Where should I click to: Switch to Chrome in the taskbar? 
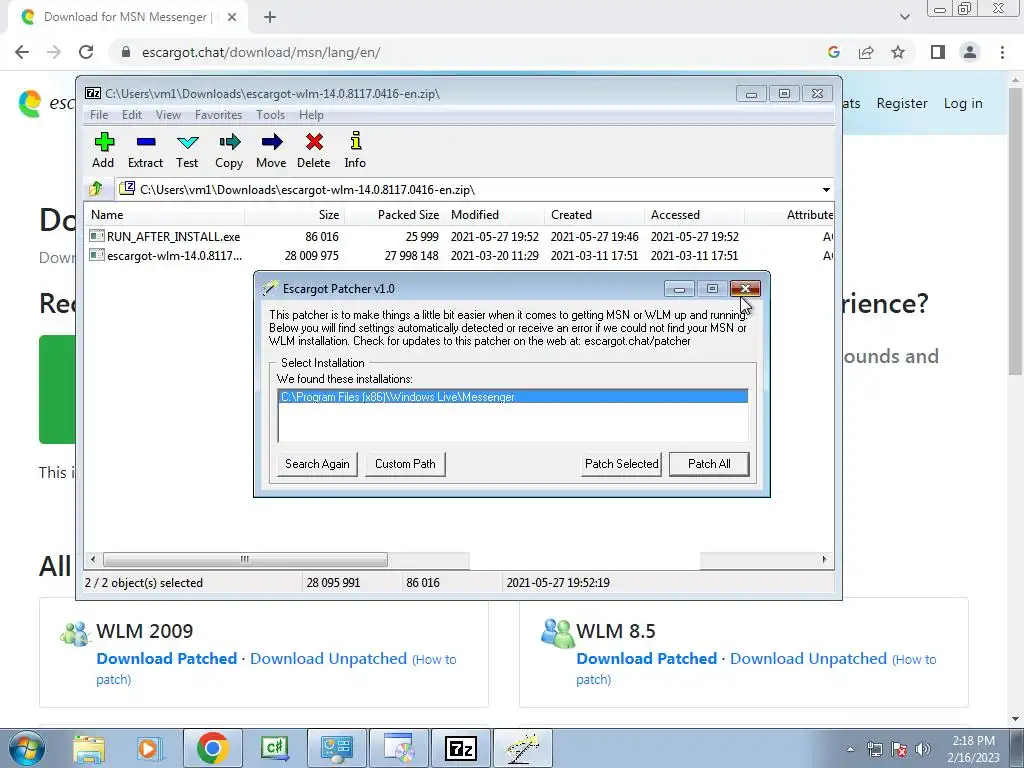pos(212,748)
